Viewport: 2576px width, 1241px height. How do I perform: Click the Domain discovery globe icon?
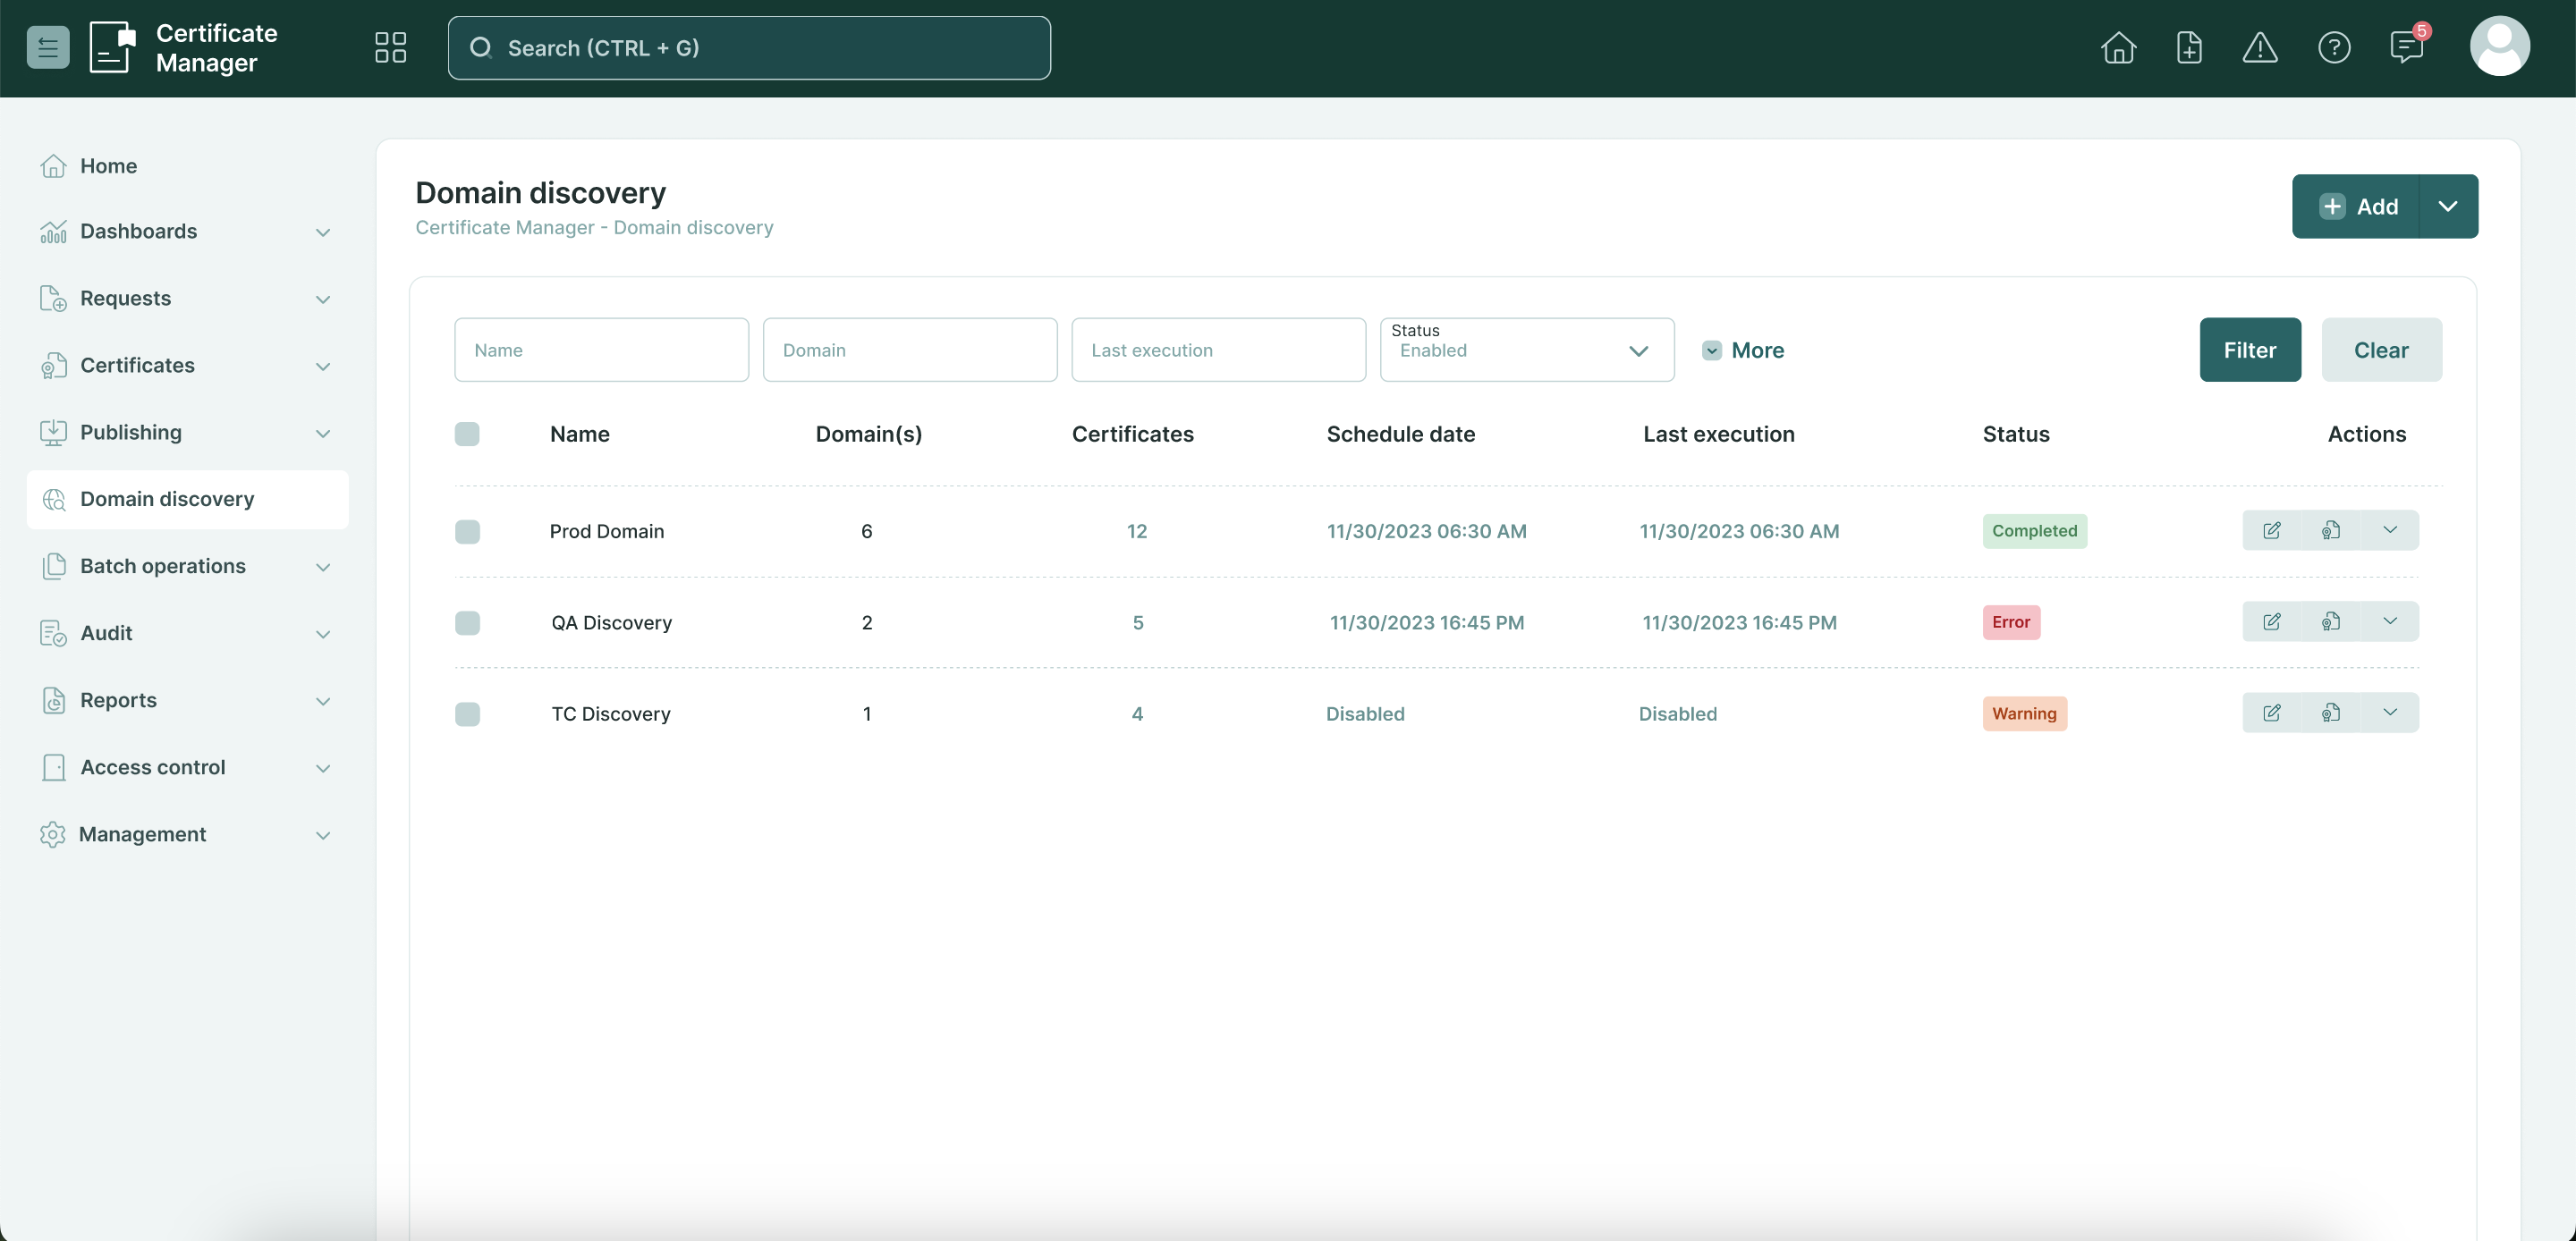pos(53,499)
